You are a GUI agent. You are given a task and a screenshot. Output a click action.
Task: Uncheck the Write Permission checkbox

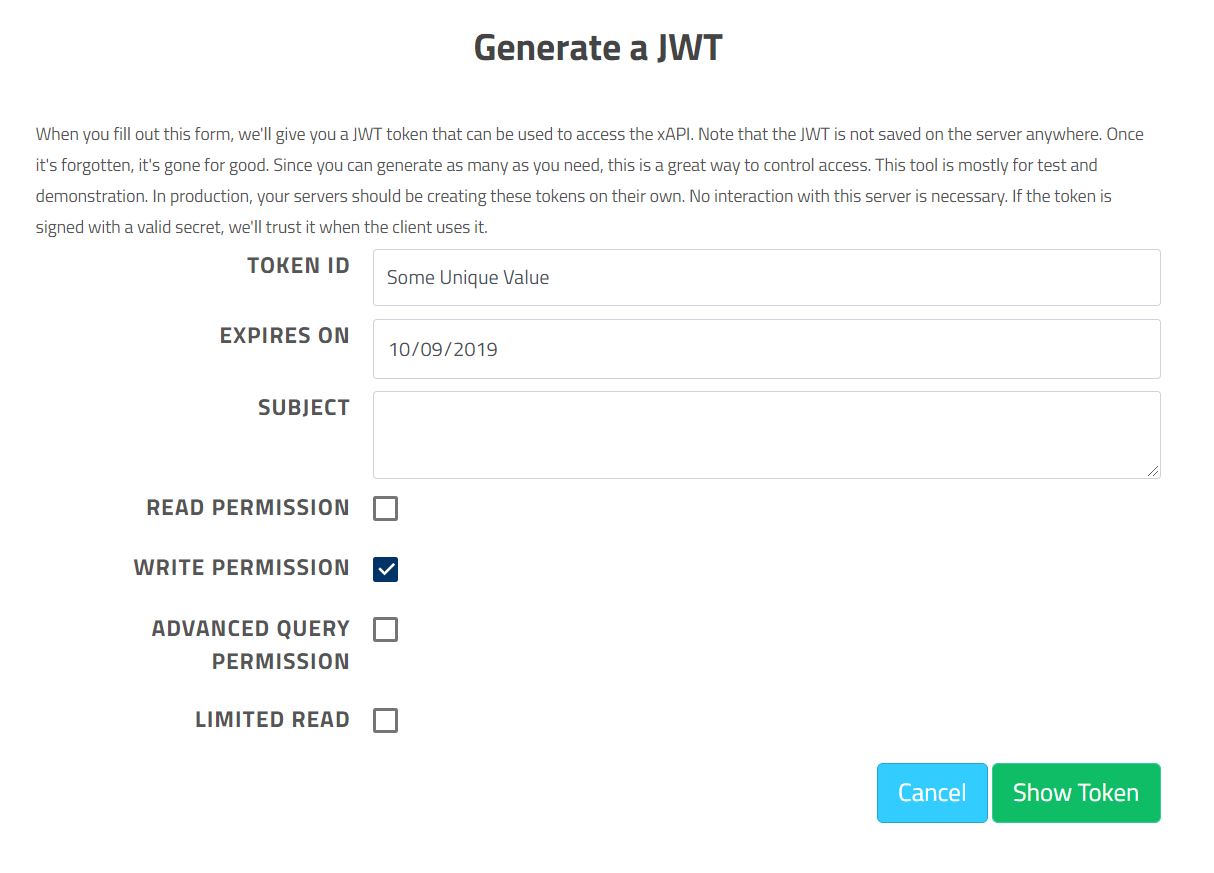386,569
